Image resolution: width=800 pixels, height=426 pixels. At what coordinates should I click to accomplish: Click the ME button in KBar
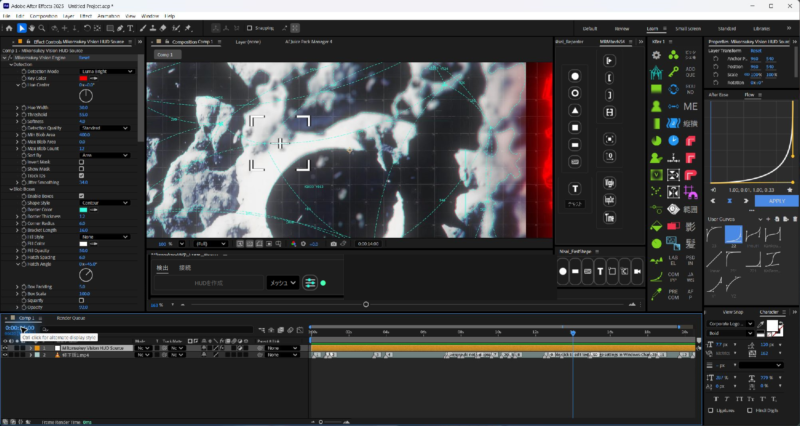[690, 106]
